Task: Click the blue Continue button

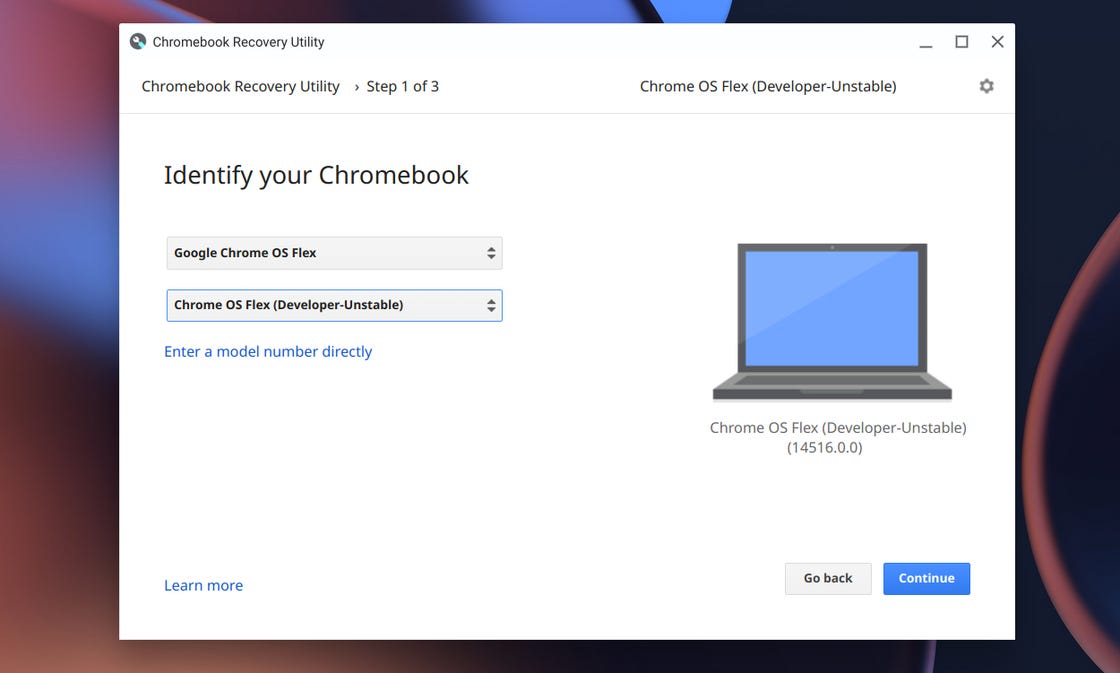Action: [x=926, y=579]
